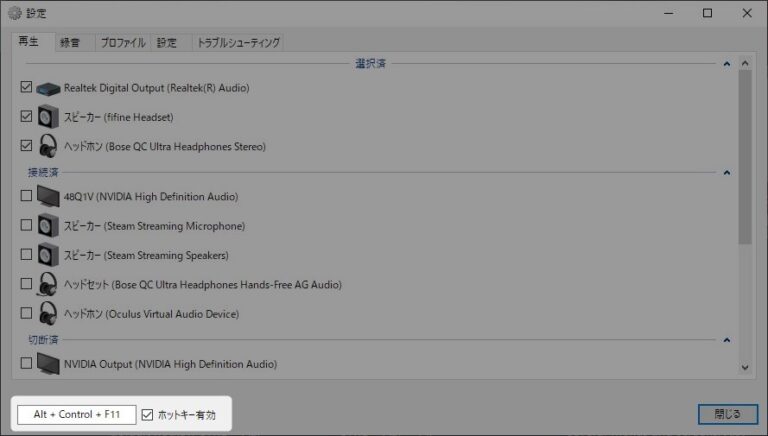Click the Realtek Digital Output device icon
The image size is (768, 436).
click(x=49, y=88)
